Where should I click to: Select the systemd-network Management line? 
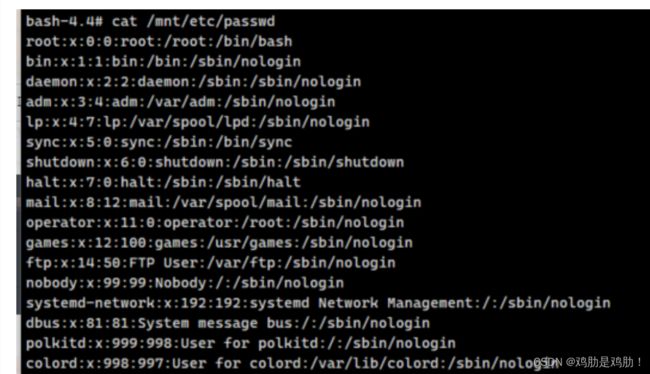[x=318, y=303]
